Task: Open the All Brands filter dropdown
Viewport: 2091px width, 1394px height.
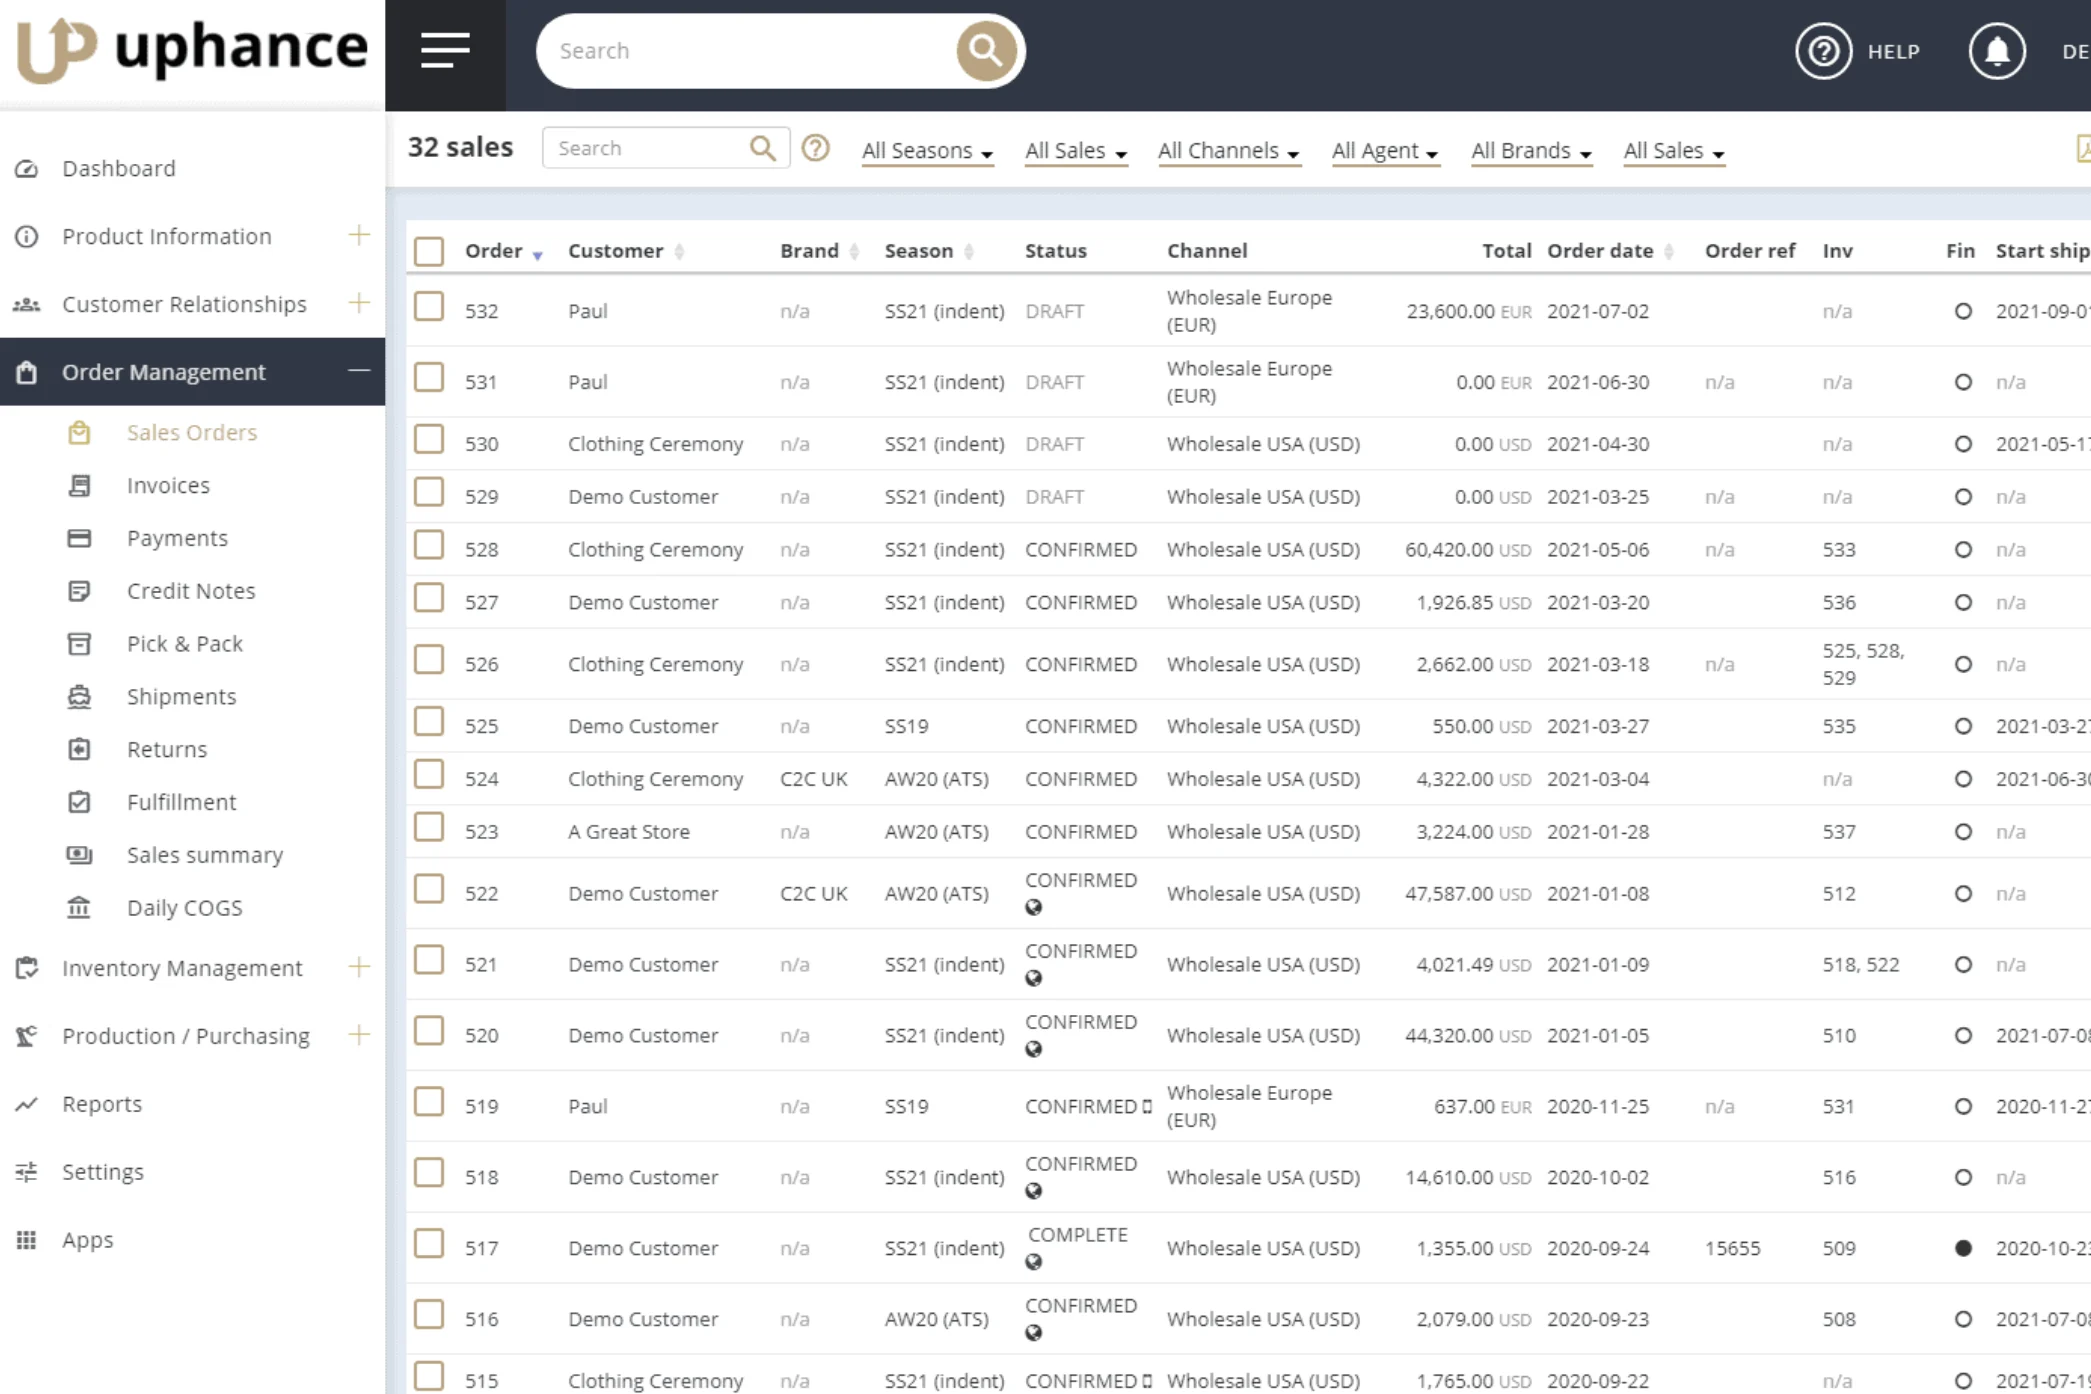Action: click(1531, 151)
